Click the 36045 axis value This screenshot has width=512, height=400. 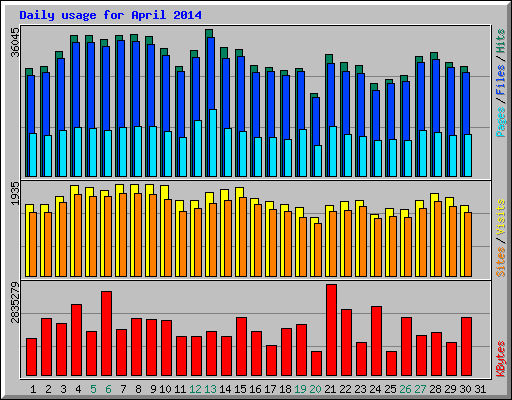15,42
